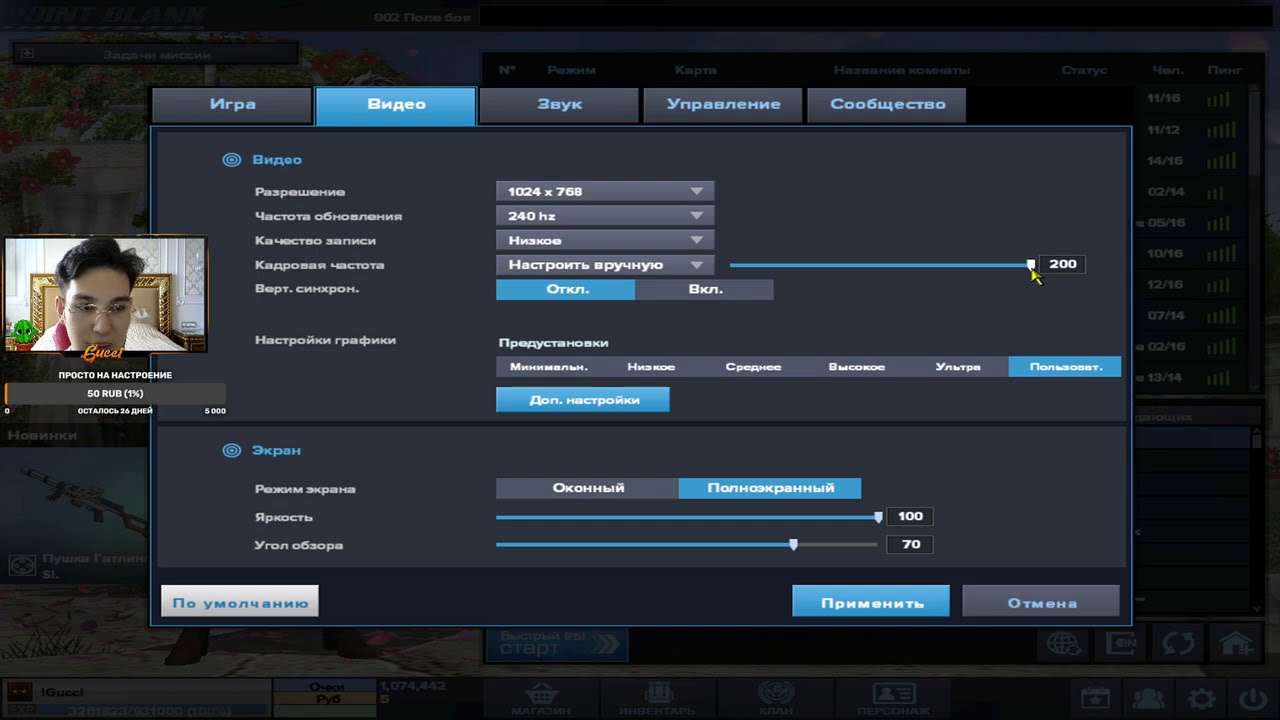Click the Яркость value field 100

click(910, 516)
